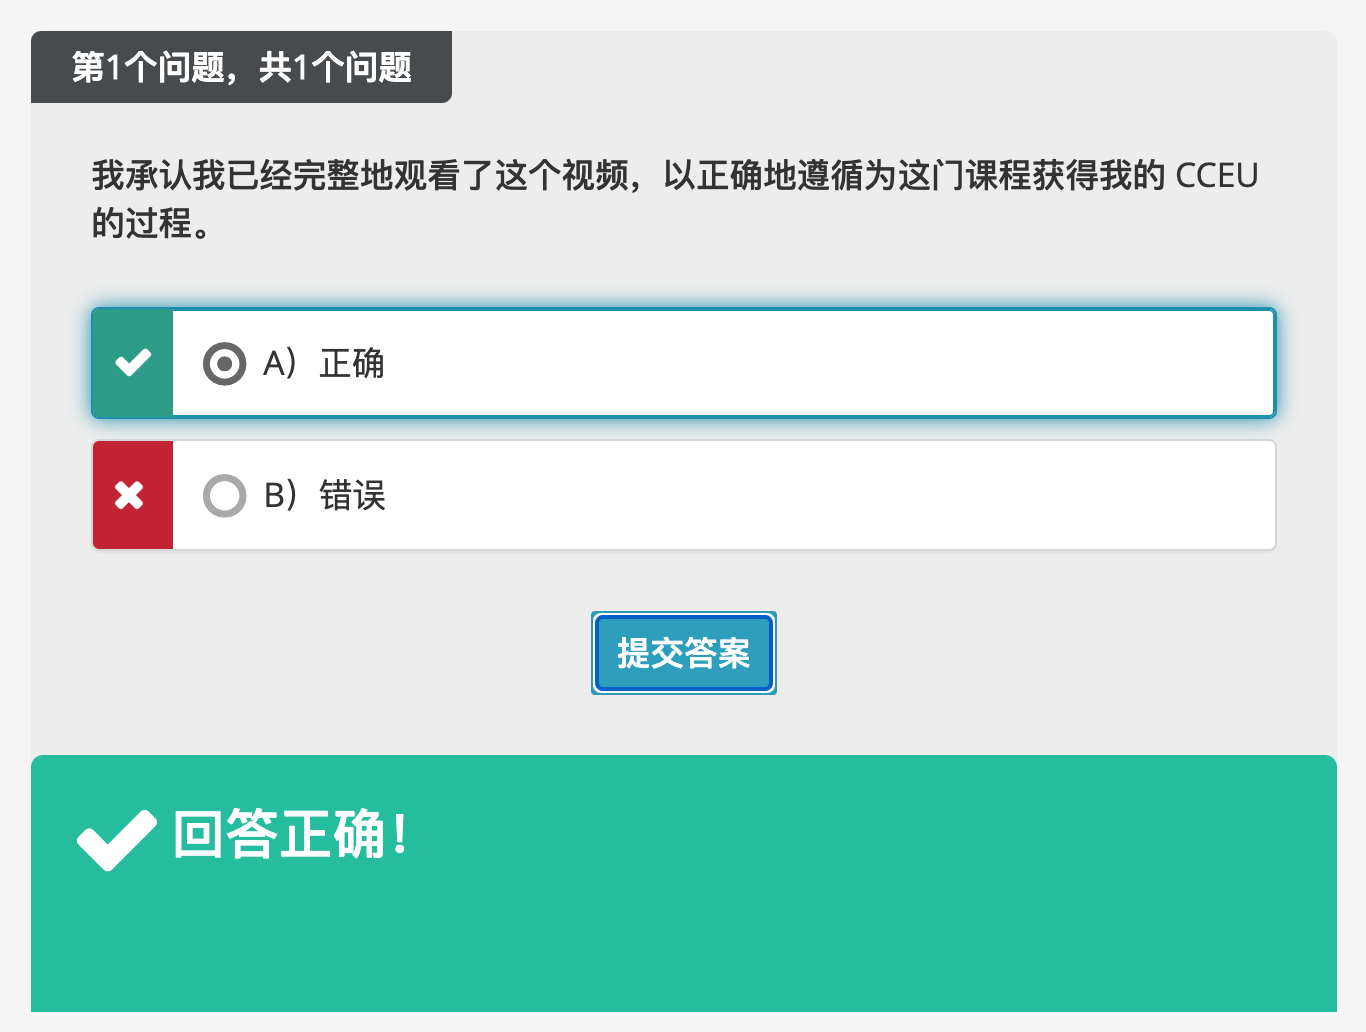Click the word "CCEU" in the question

tap(1216, 176)
